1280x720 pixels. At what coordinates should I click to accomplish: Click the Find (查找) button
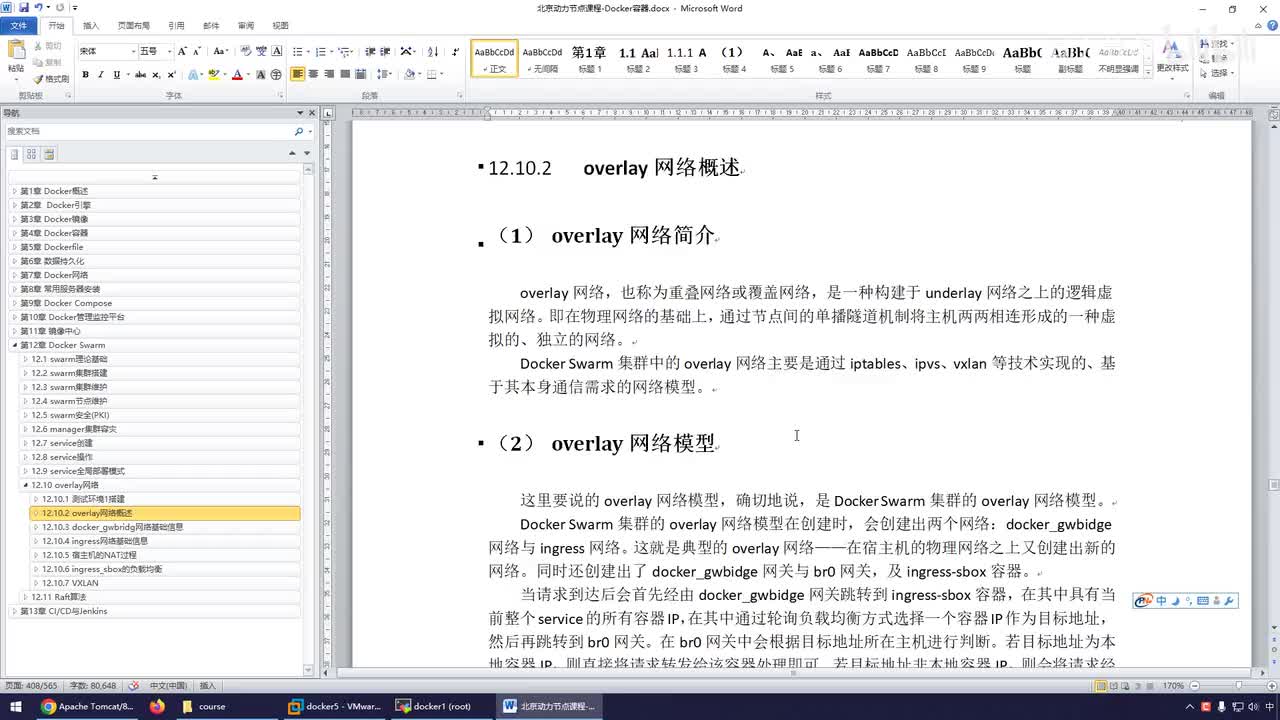[1217, 45]
